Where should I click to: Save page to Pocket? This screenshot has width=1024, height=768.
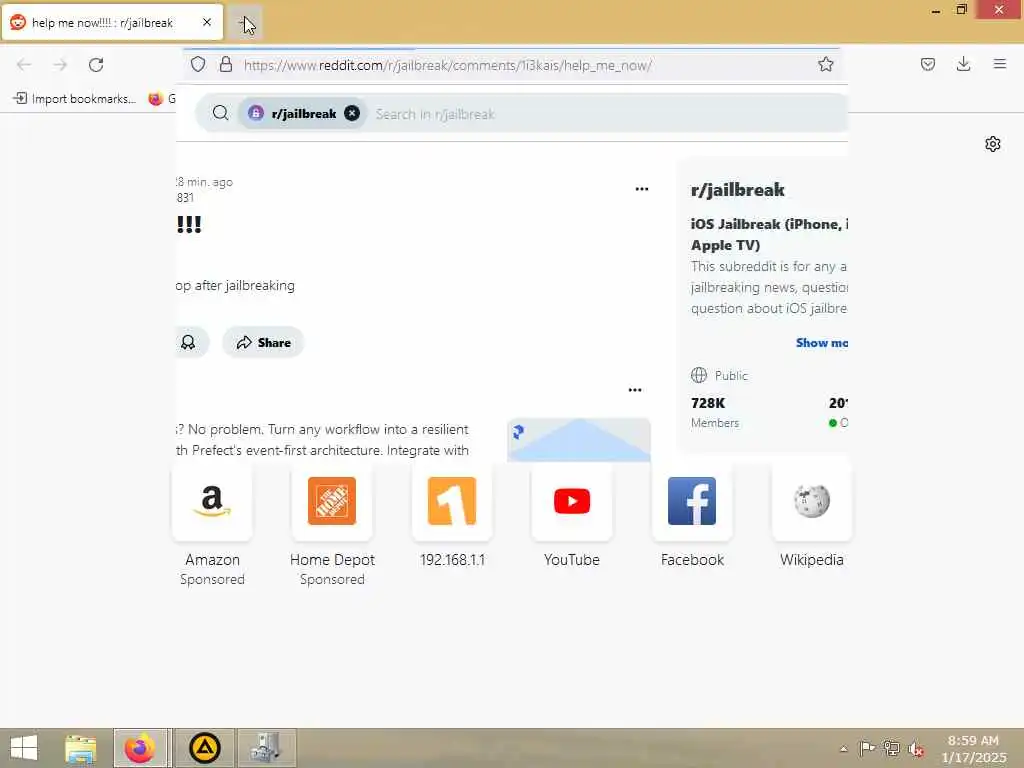coord(927,64)
